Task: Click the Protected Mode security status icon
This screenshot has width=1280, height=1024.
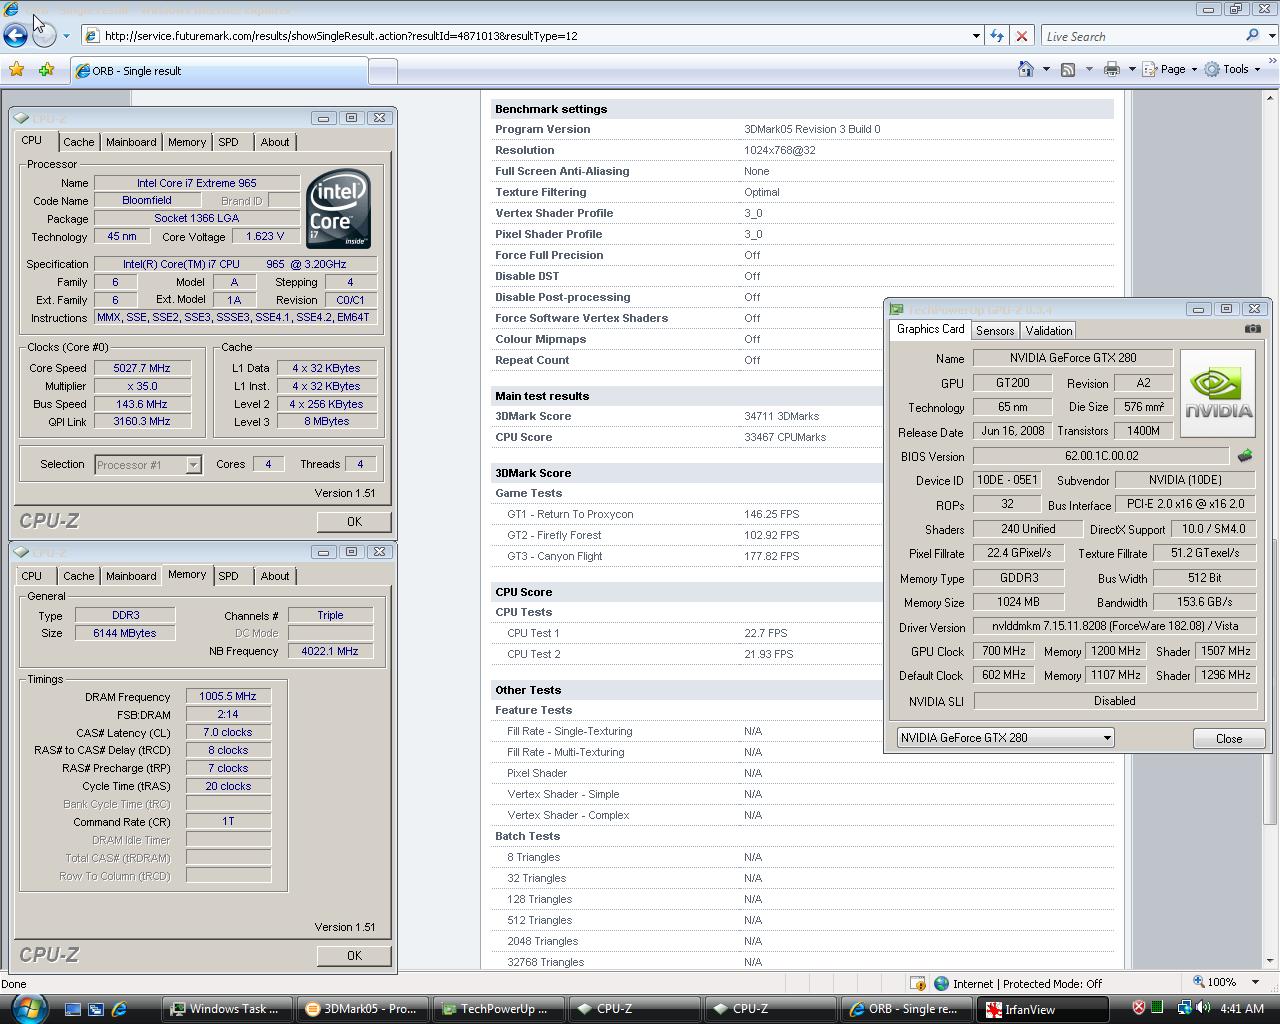Action: [x=917, y=983]
